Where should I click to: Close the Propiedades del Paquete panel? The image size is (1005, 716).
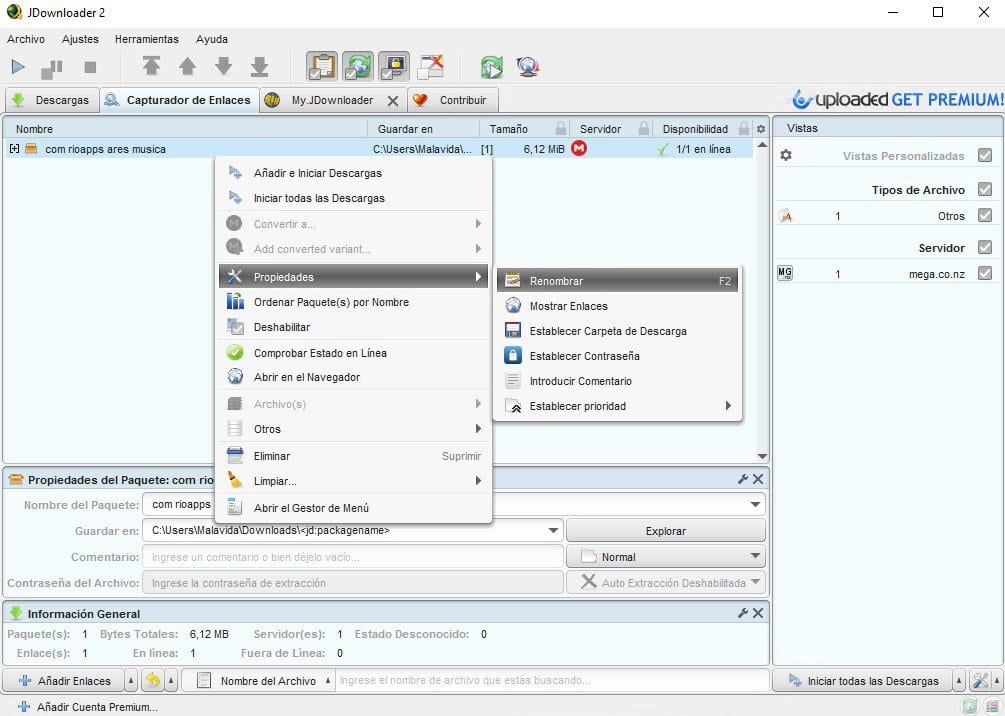tap(758, 479)
